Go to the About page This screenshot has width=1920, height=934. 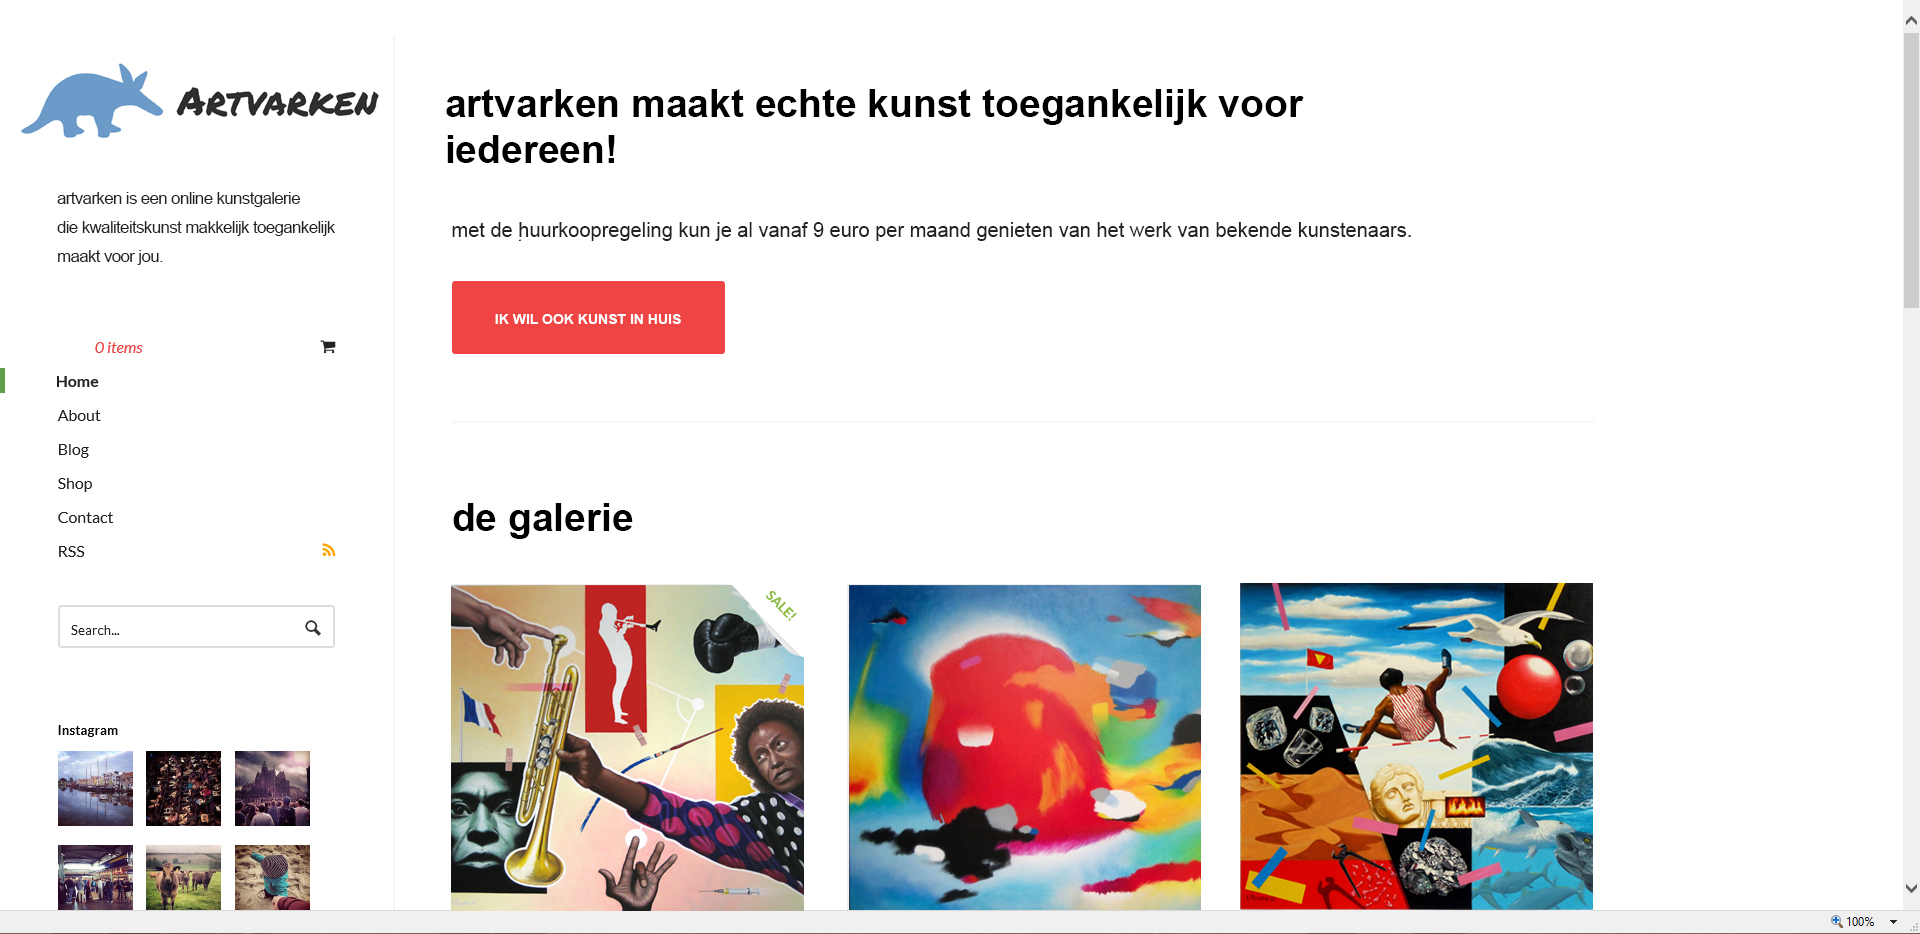[79, 416]
